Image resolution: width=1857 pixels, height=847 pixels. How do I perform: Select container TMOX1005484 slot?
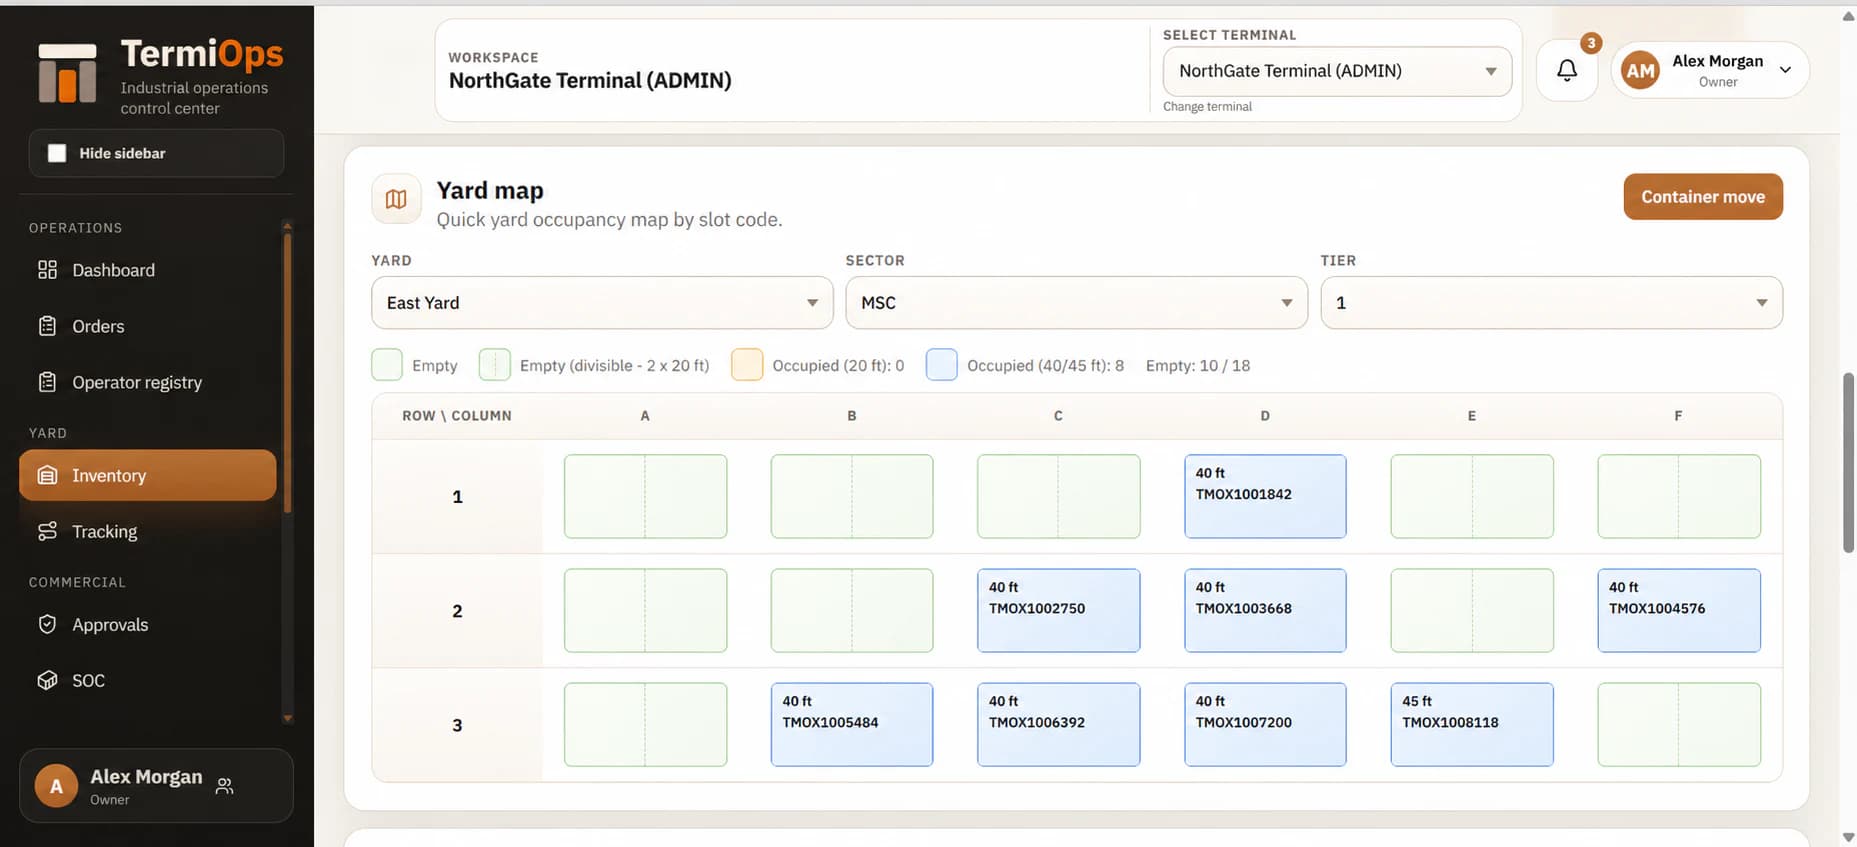(852, 724)
